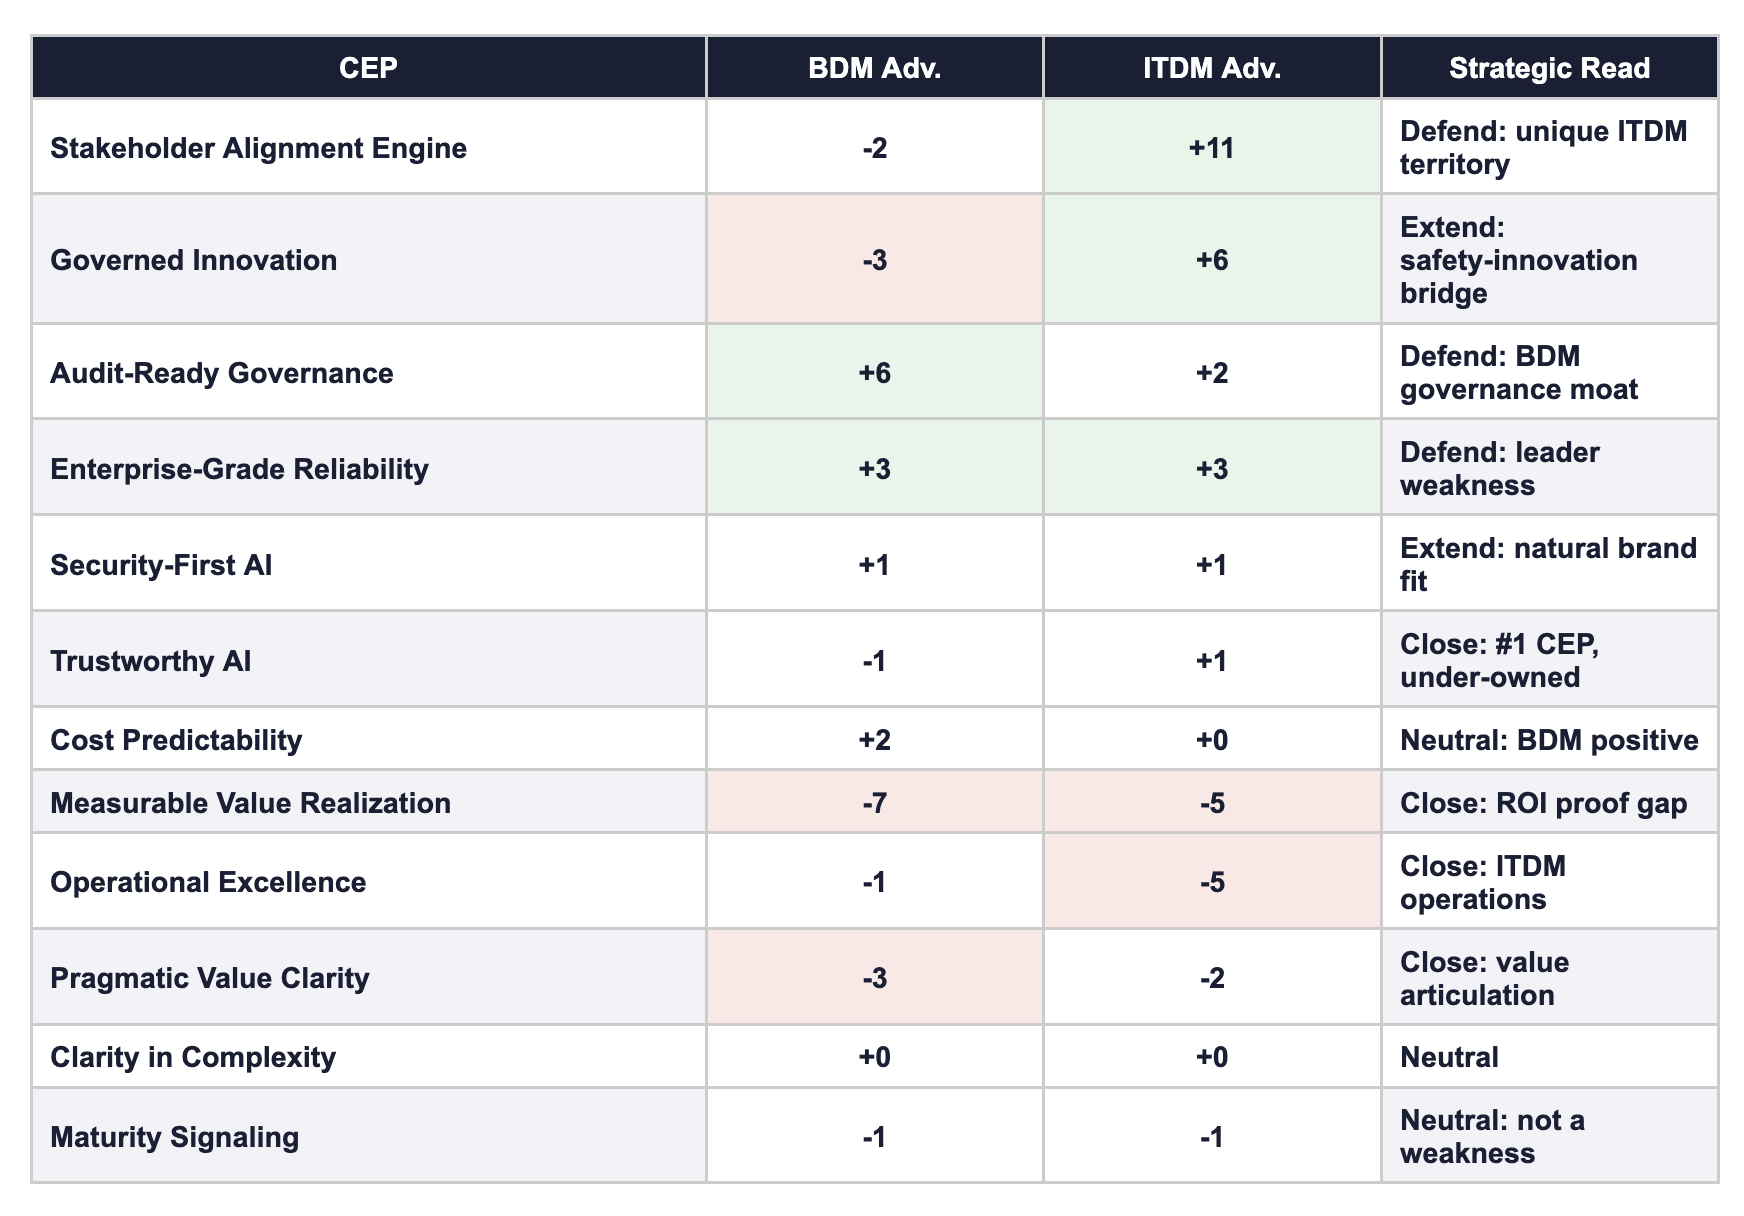This screenshot has height=1216, width=1744.
Task: Select the 'Close: ROI proof gap' cell
Action: [x=1543, y=803]
